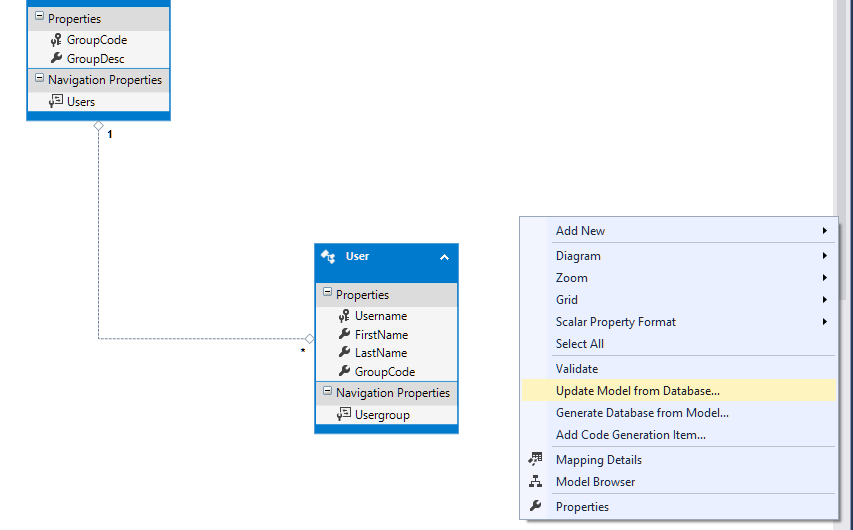
Task: Click the key icon next to Username
Action: point(344,316)
